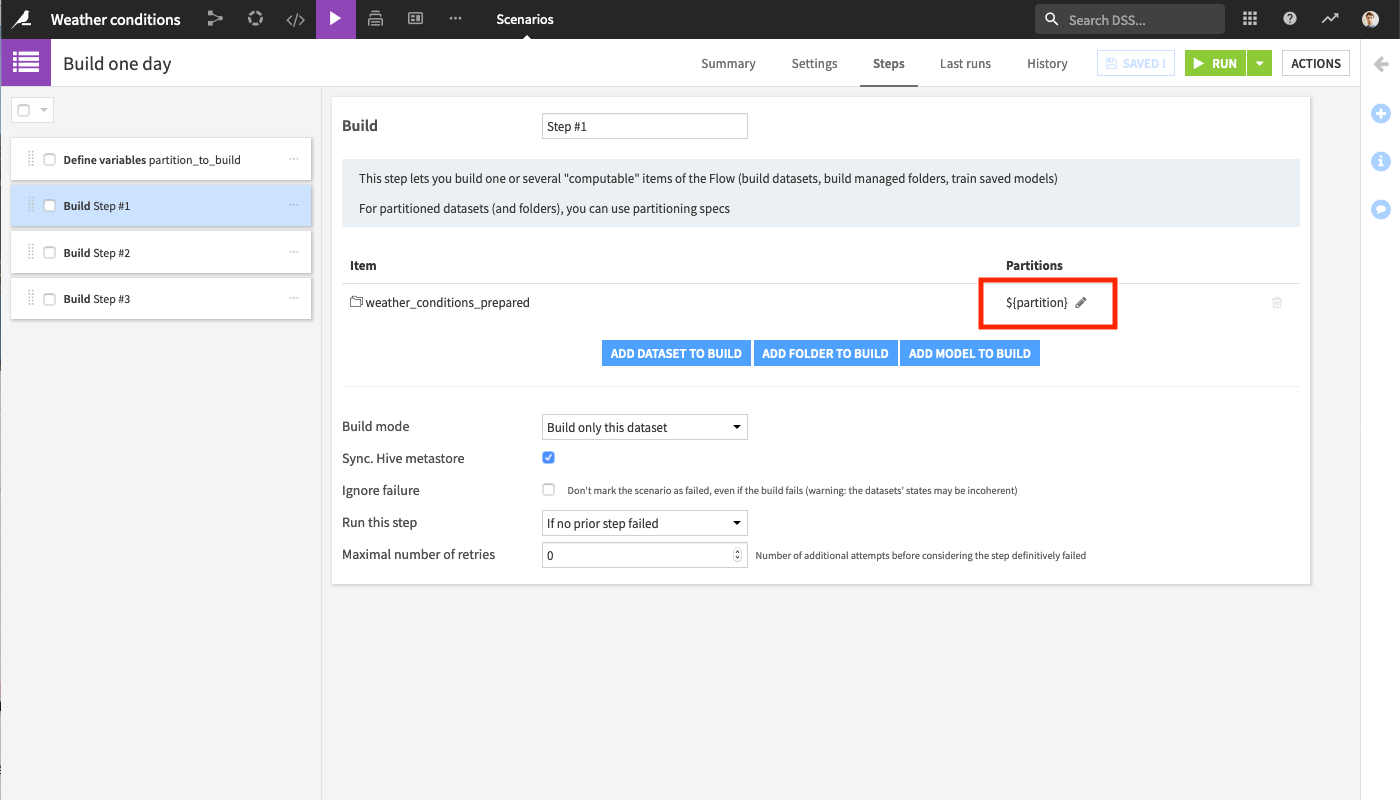Show info panel via right sidebar icon
Image resolution: width=1400 pixels, height=800 pixels.
coord(1381,161)
